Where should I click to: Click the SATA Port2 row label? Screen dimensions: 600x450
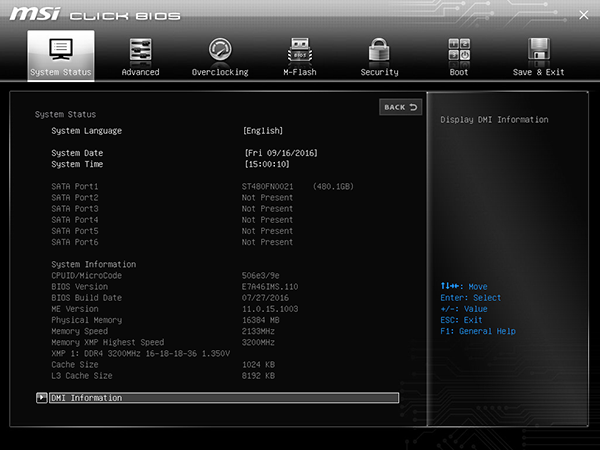[x=75, y=197]
